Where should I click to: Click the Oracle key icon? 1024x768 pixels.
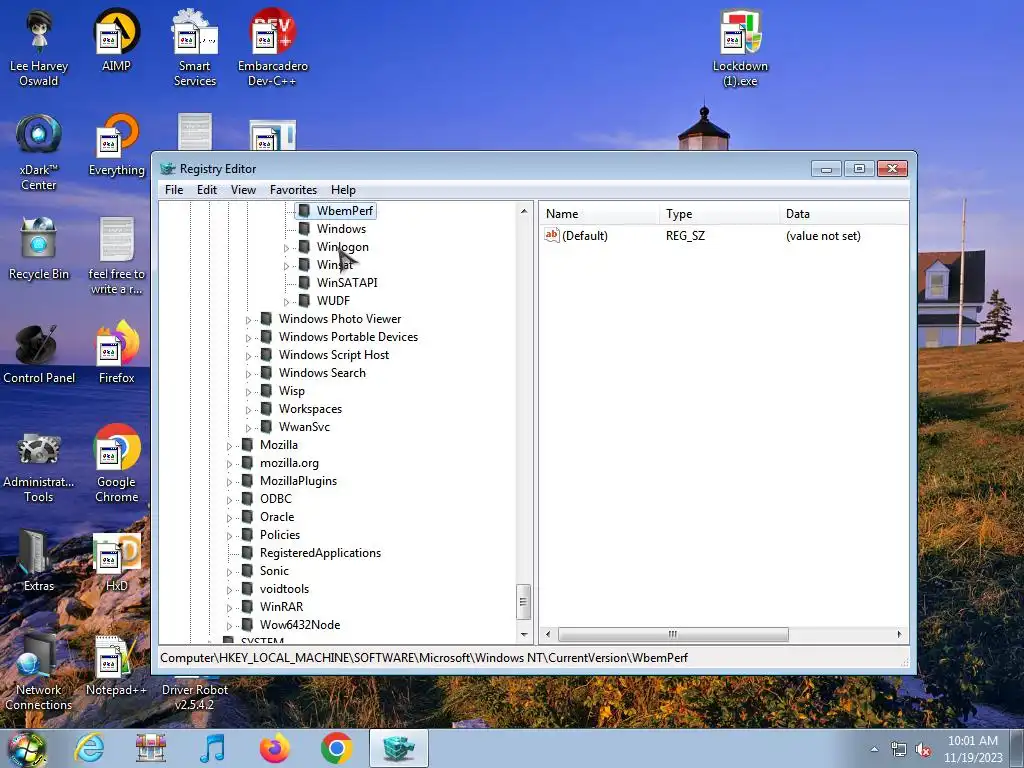click(x=248, y=517)
